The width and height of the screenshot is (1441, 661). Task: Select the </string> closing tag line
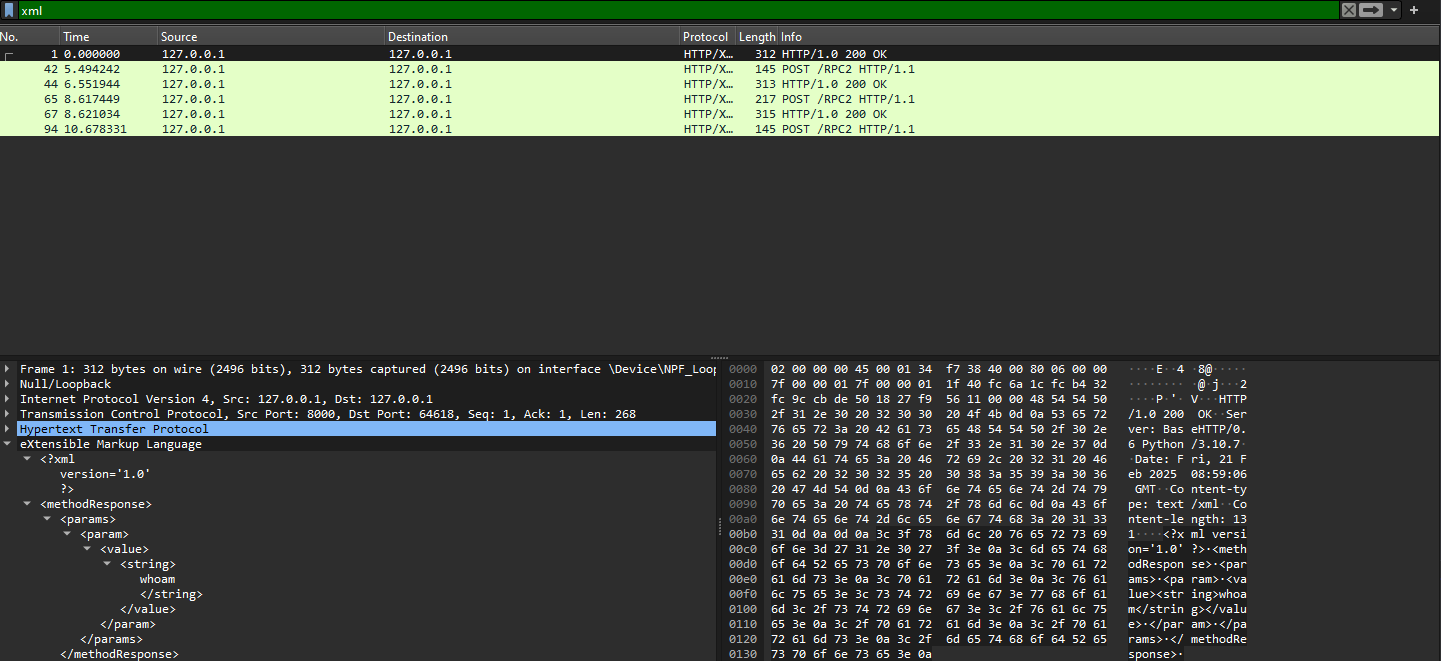click(x=171, y=594)
